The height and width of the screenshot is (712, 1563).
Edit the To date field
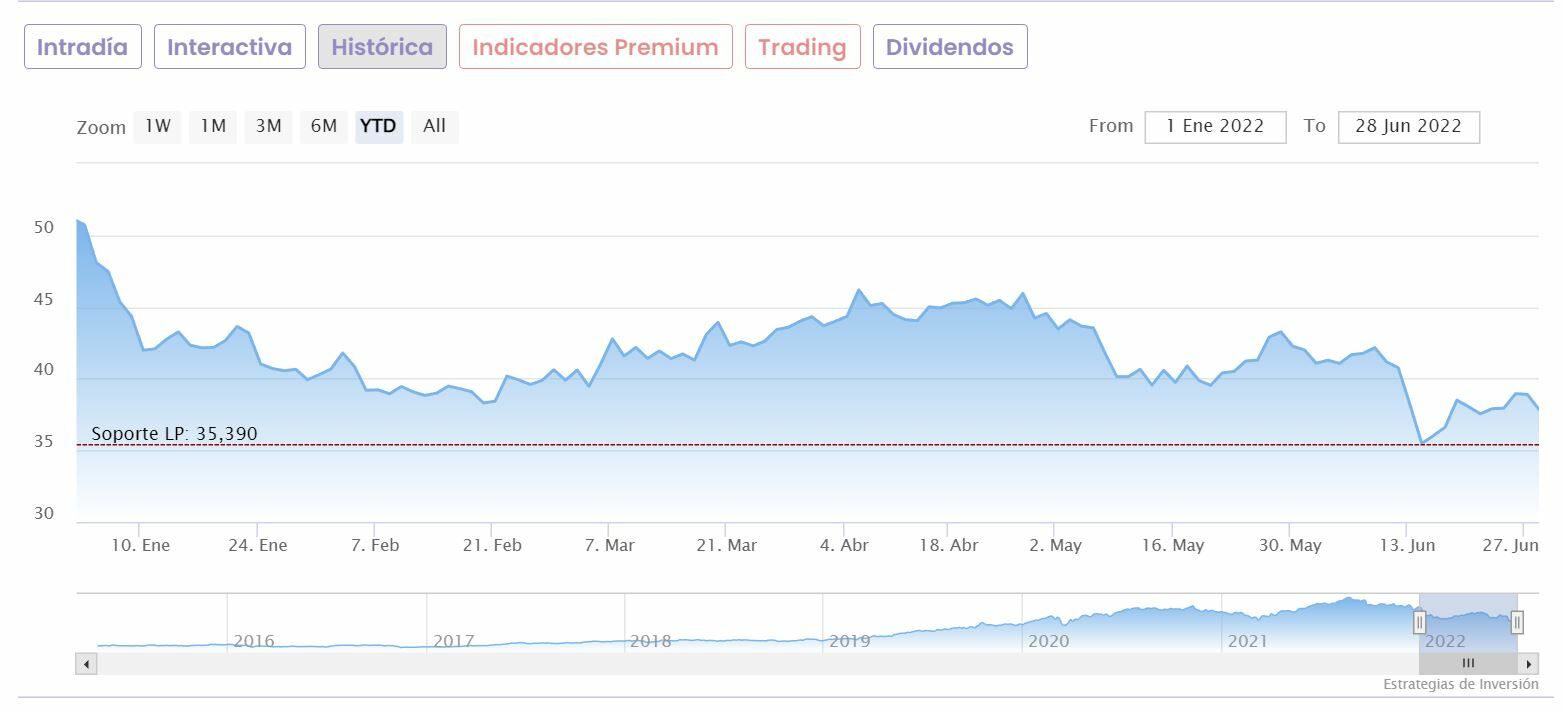coord(1408,126)
